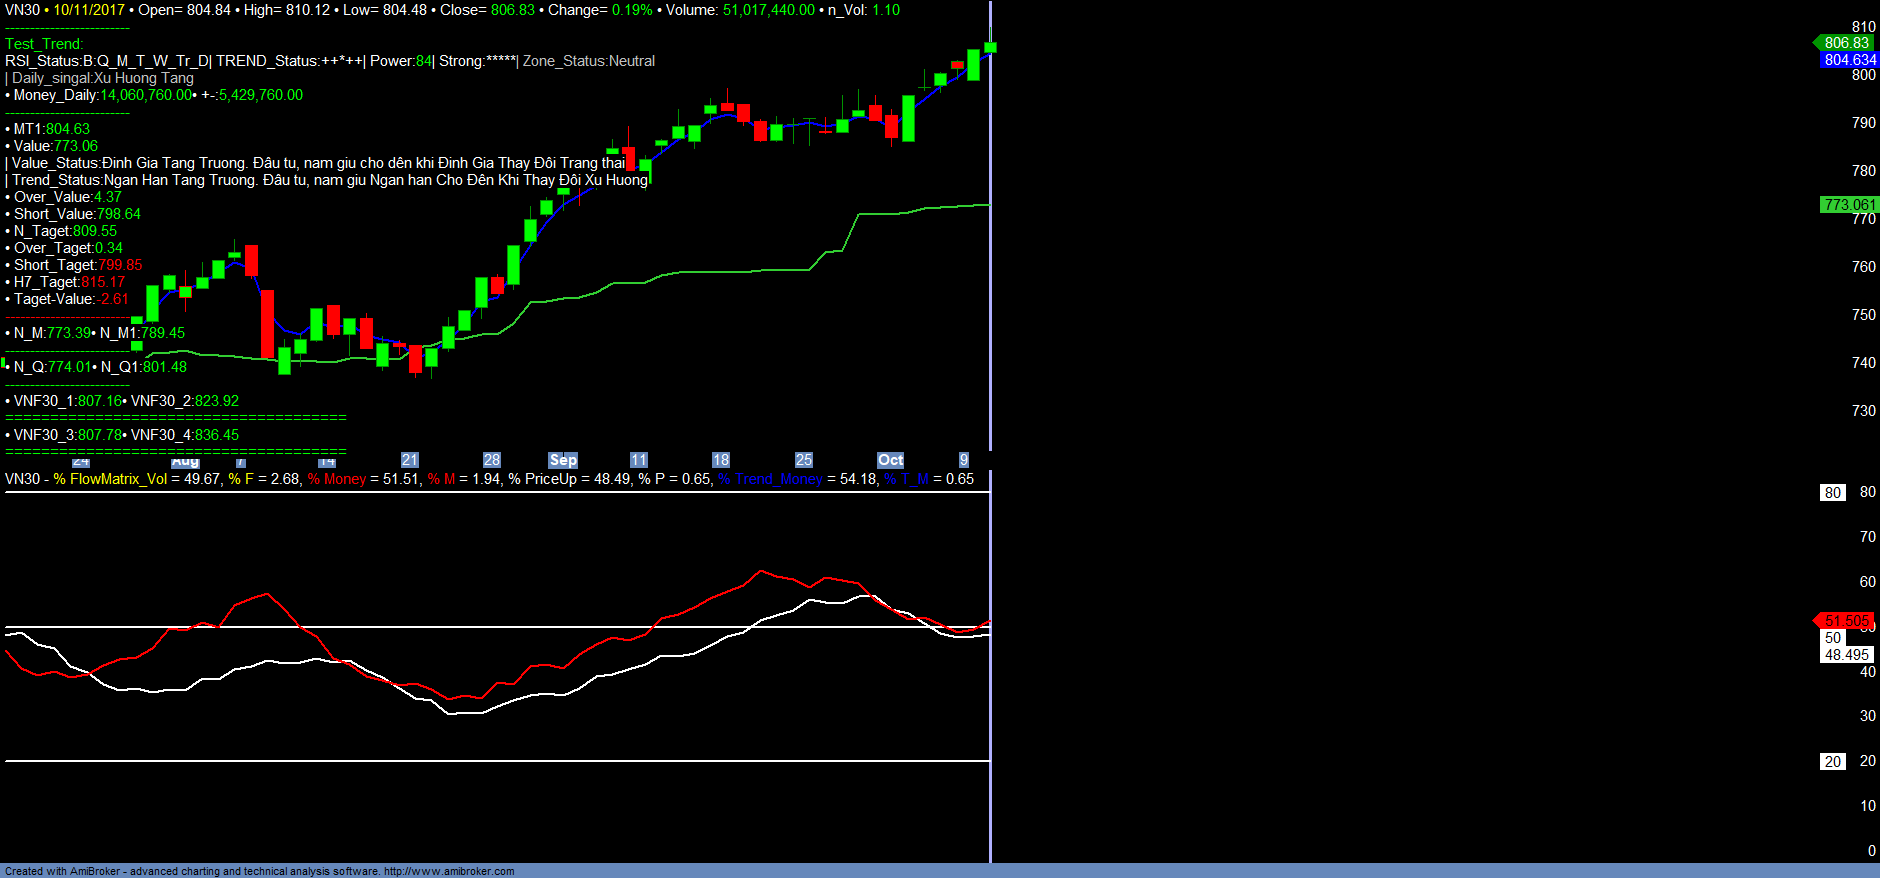Screen dimensions: 1880x878
Task: Select the 21 date marker on the time axis
Action: pos(409,460)
